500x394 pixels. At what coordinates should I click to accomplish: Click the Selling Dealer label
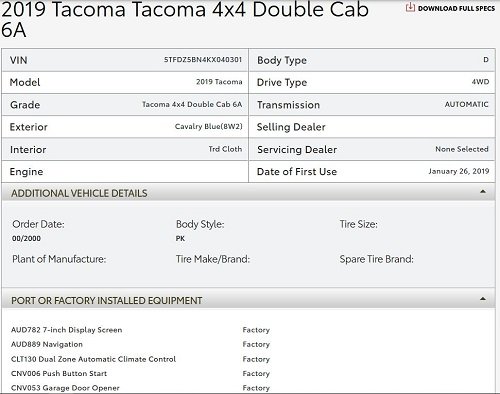(x=291, y=127)
